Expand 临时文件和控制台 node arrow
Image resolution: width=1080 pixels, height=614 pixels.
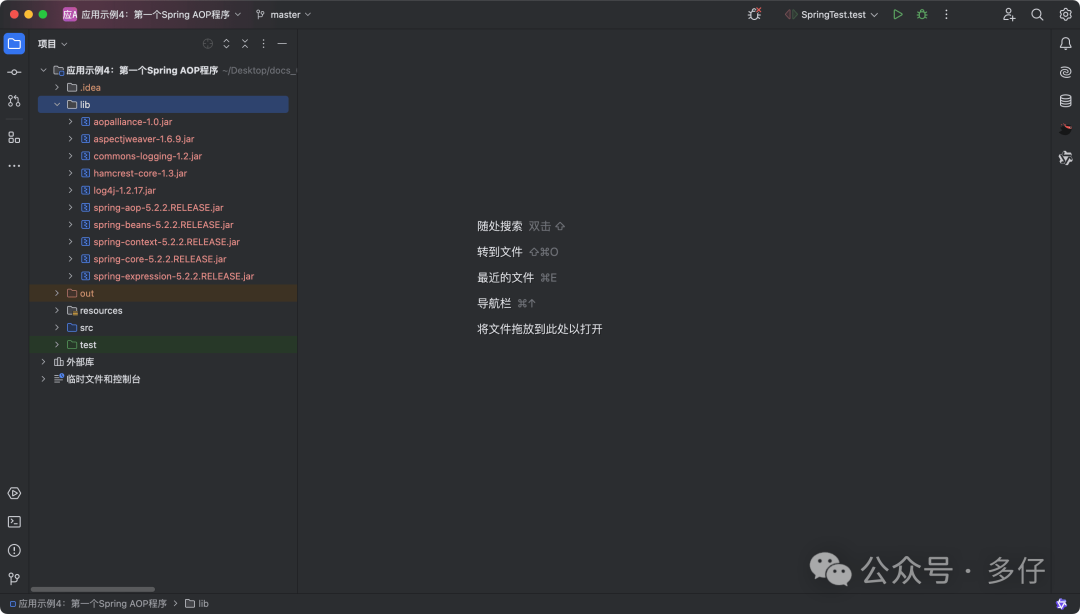point(43,379)
